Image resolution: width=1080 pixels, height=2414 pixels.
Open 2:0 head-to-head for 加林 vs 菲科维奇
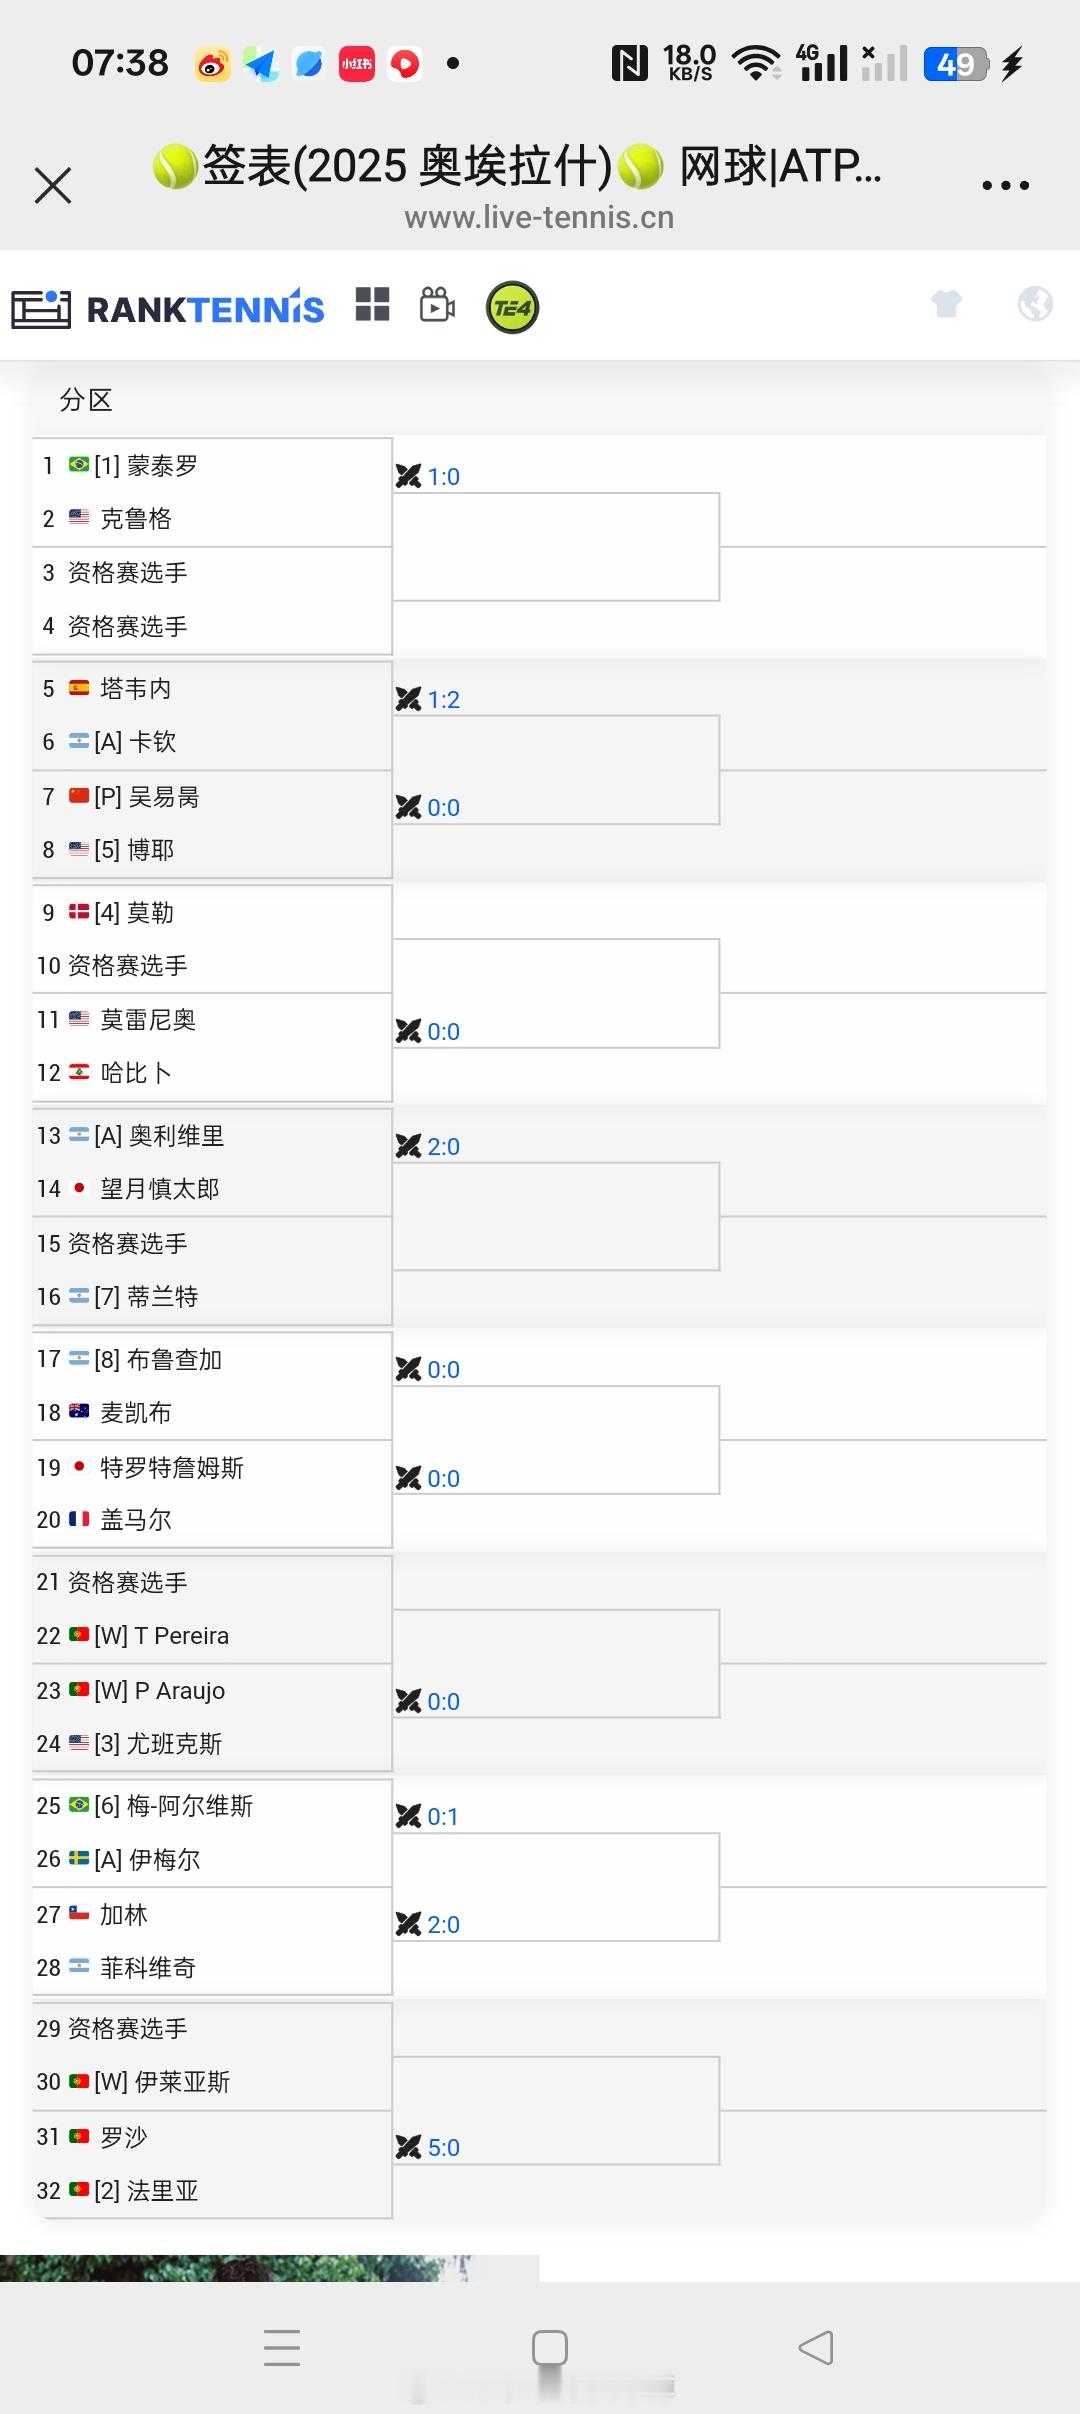(x=428, y=1924)
